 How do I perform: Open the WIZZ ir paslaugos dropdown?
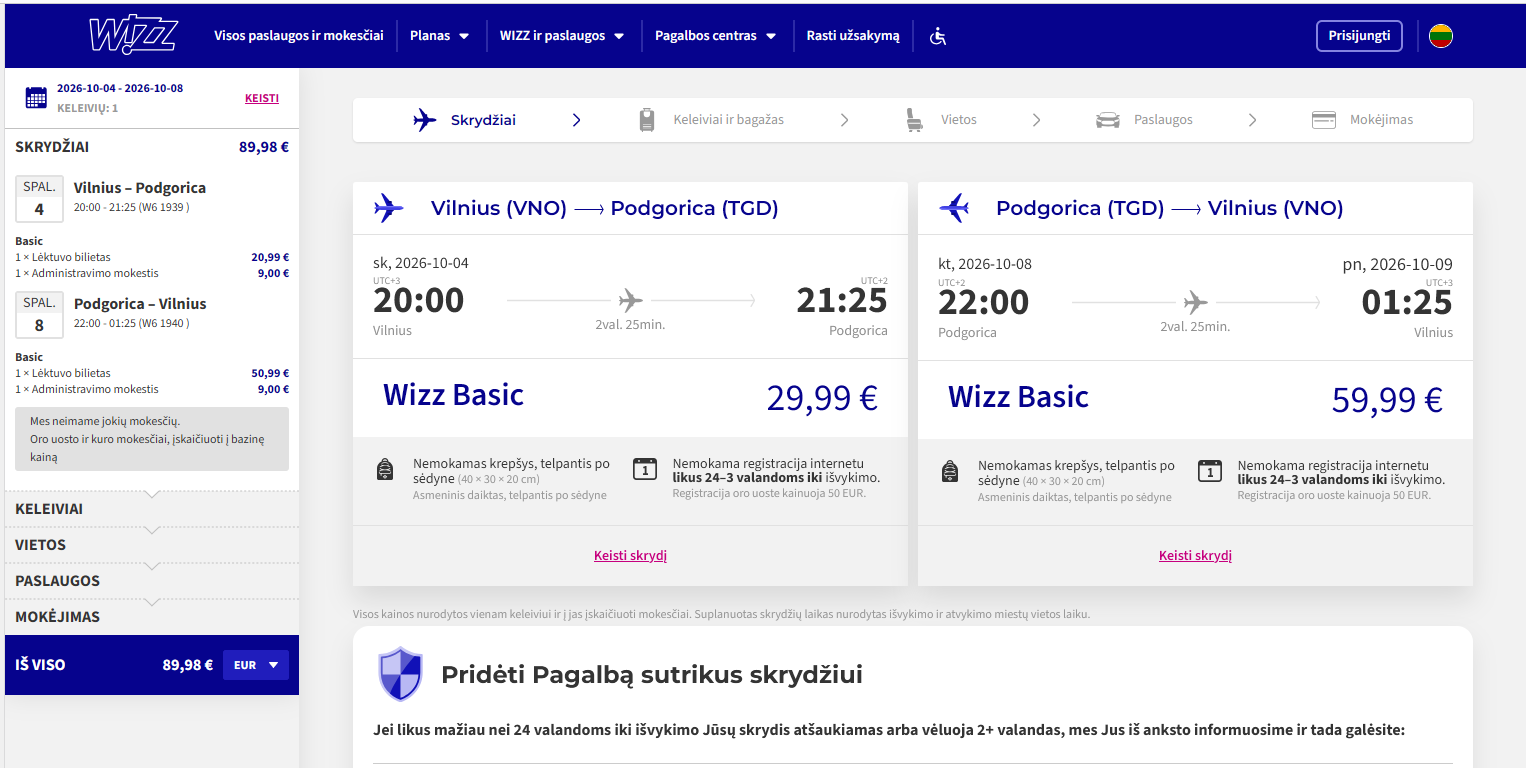tap(562, 36)
